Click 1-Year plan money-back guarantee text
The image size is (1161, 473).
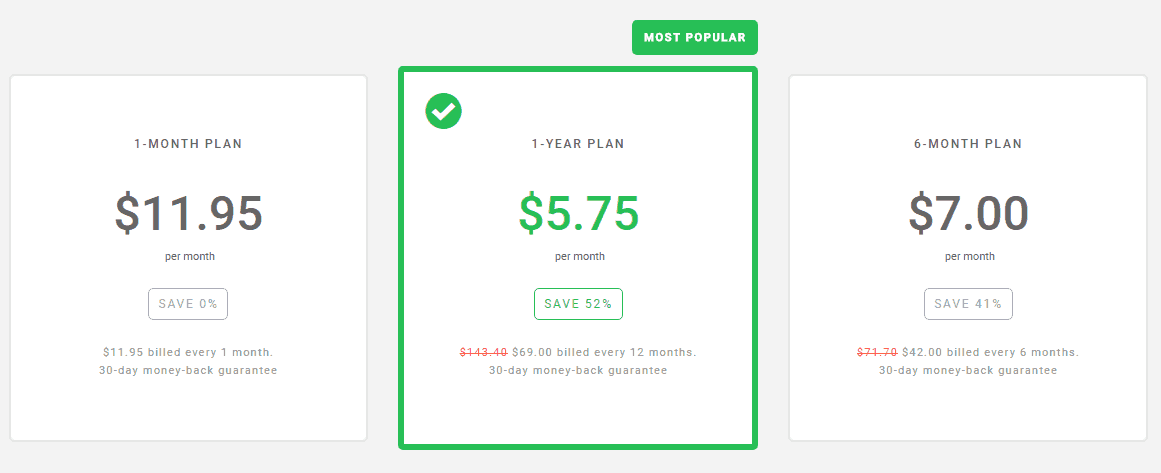[578, 370]
